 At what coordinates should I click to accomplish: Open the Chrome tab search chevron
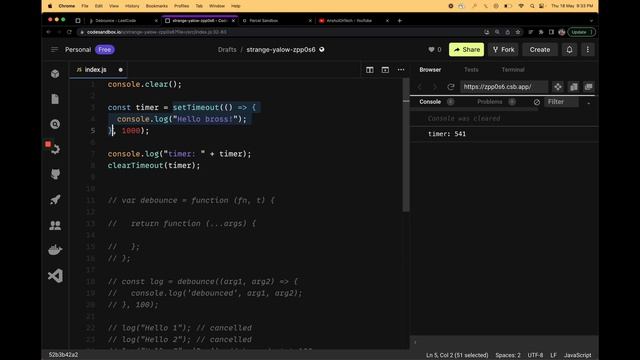click(591, 20)
